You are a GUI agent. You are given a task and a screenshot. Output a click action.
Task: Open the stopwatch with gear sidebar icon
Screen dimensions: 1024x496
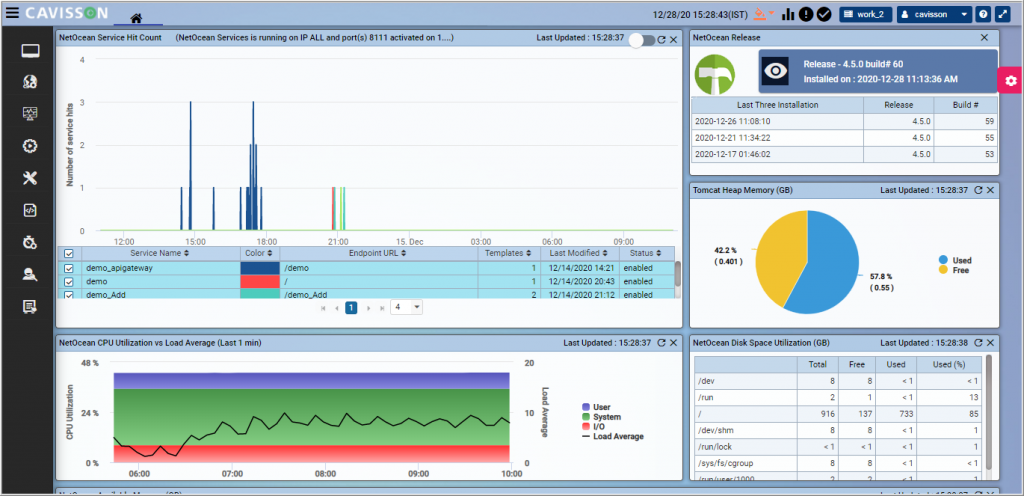[x=30, y=243]
